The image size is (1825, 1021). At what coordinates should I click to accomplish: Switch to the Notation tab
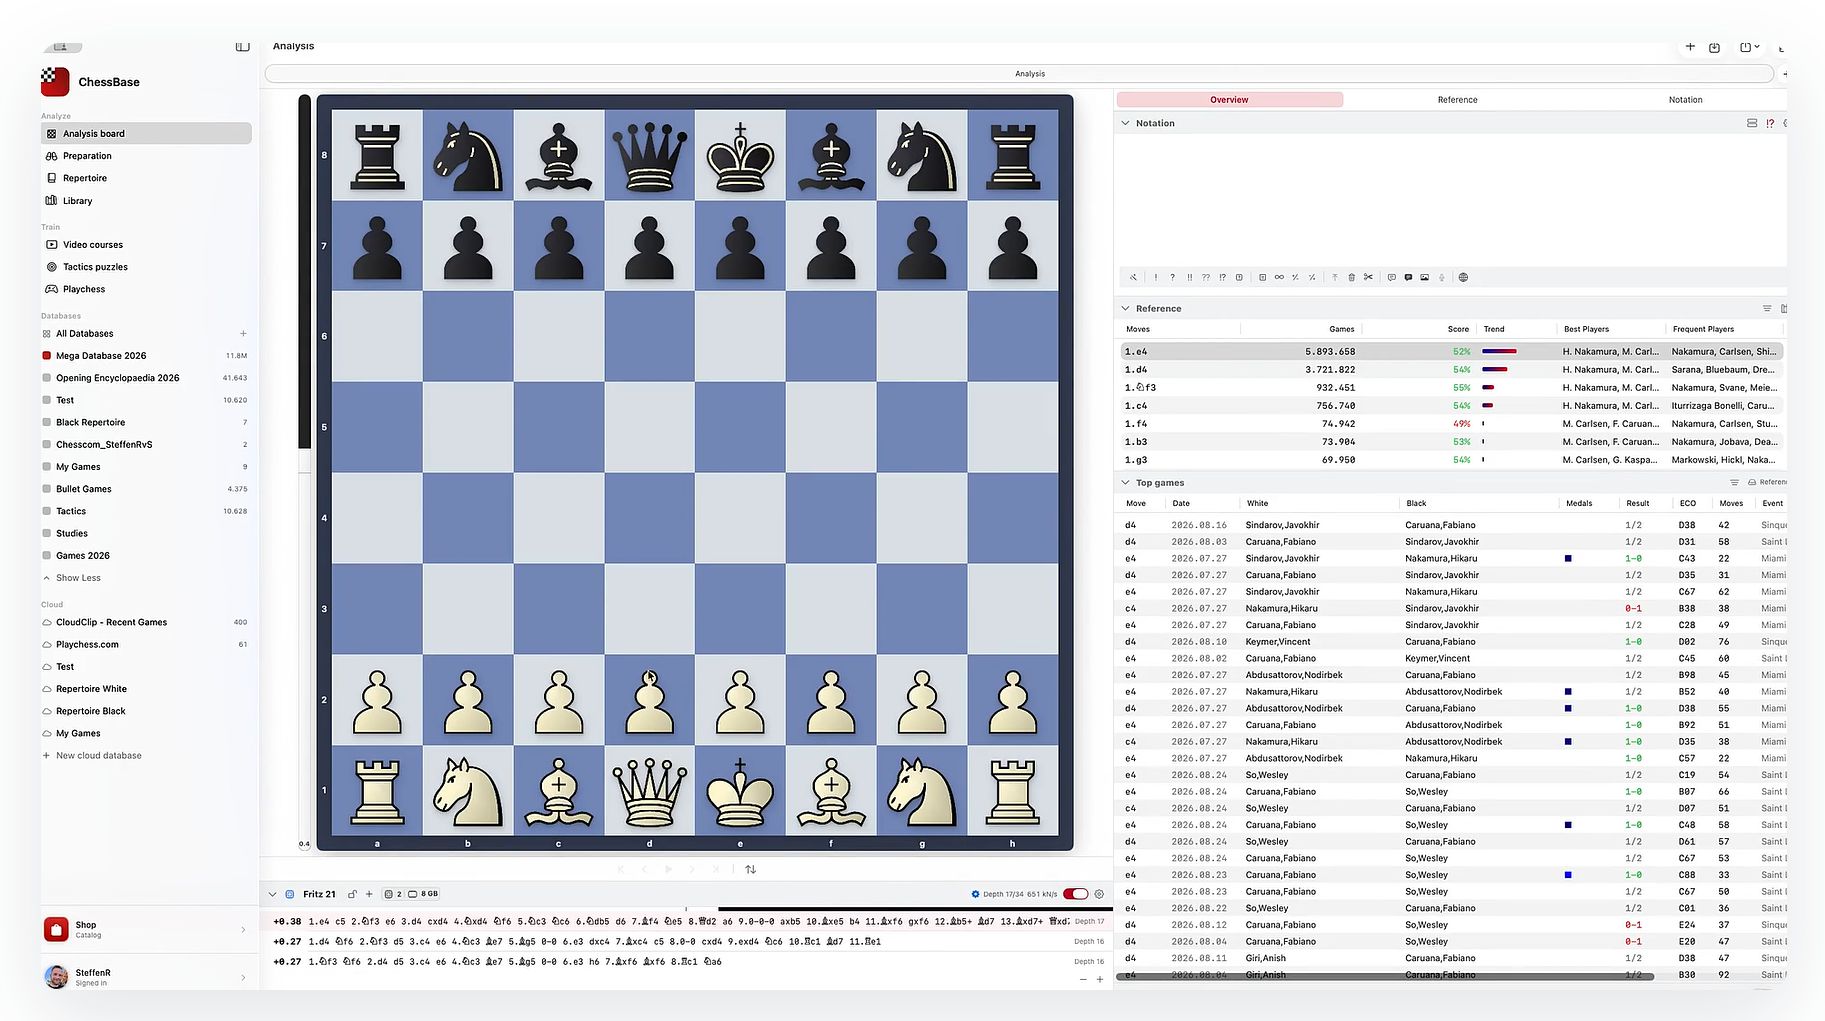(x=1685, y=100)
